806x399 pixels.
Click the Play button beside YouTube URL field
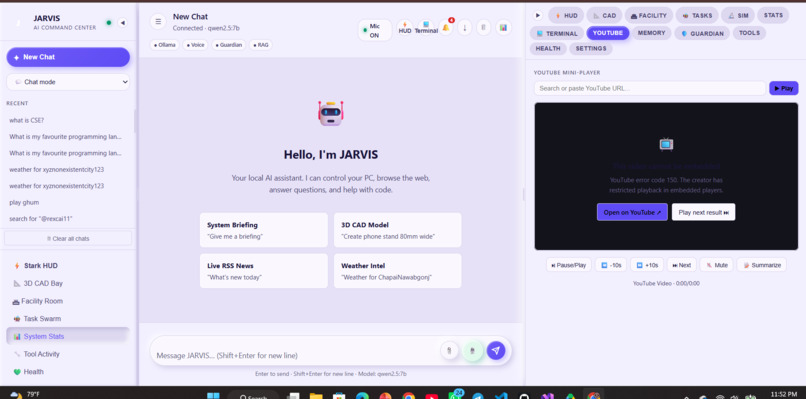(x=783, y=88)
